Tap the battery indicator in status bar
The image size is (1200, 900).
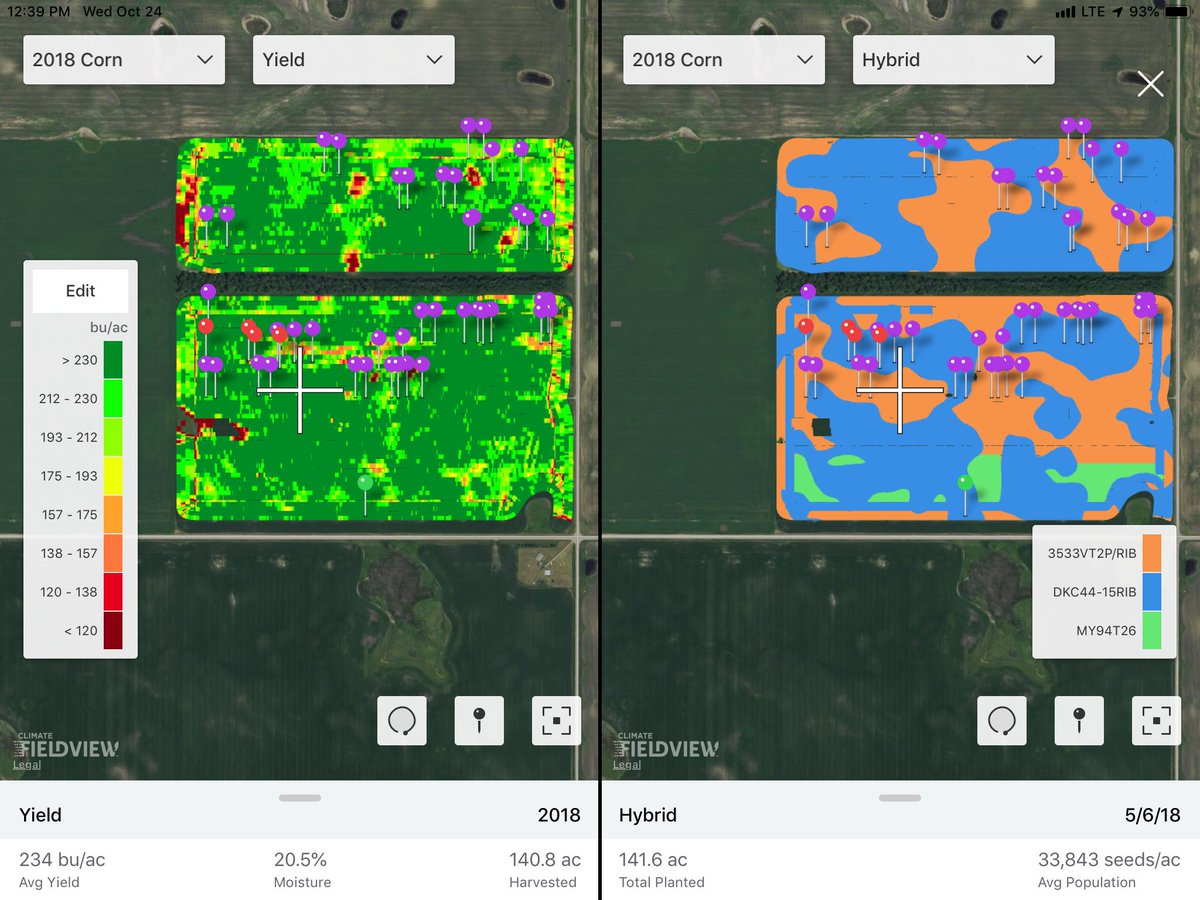1176,12
